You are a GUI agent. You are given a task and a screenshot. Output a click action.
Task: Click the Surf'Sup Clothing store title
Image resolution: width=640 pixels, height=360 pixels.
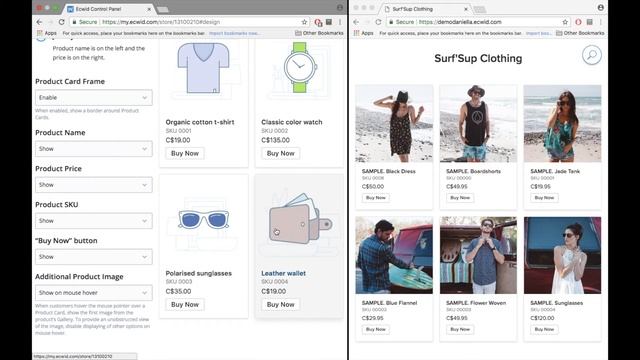coord(478,58)
